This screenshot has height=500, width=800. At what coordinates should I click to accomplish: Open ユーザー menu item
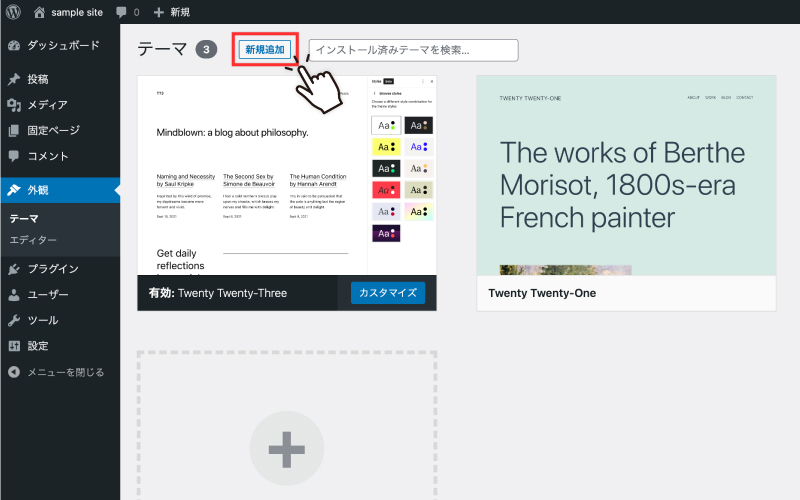pyautogui.click(x=60, y=295)
